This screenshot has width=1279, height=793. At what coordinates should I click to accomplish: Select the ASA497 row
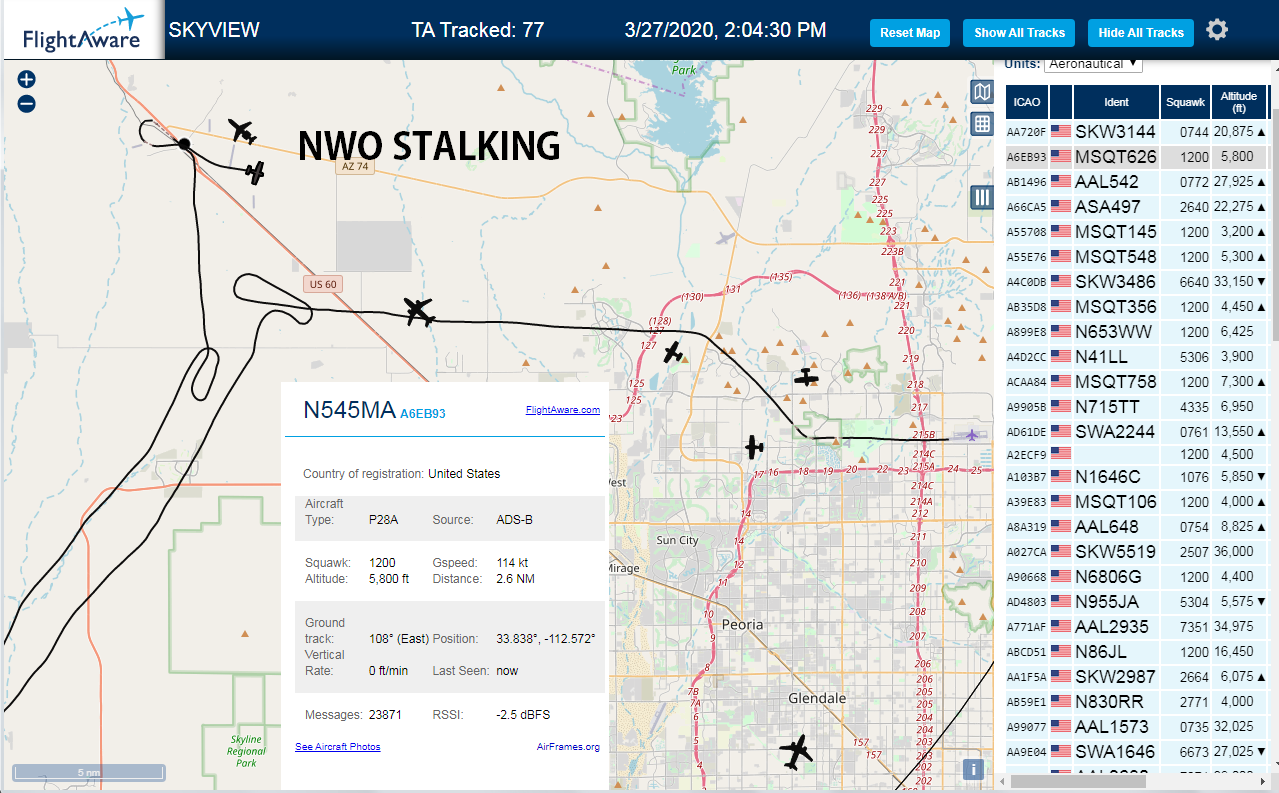click(1137, 207)
